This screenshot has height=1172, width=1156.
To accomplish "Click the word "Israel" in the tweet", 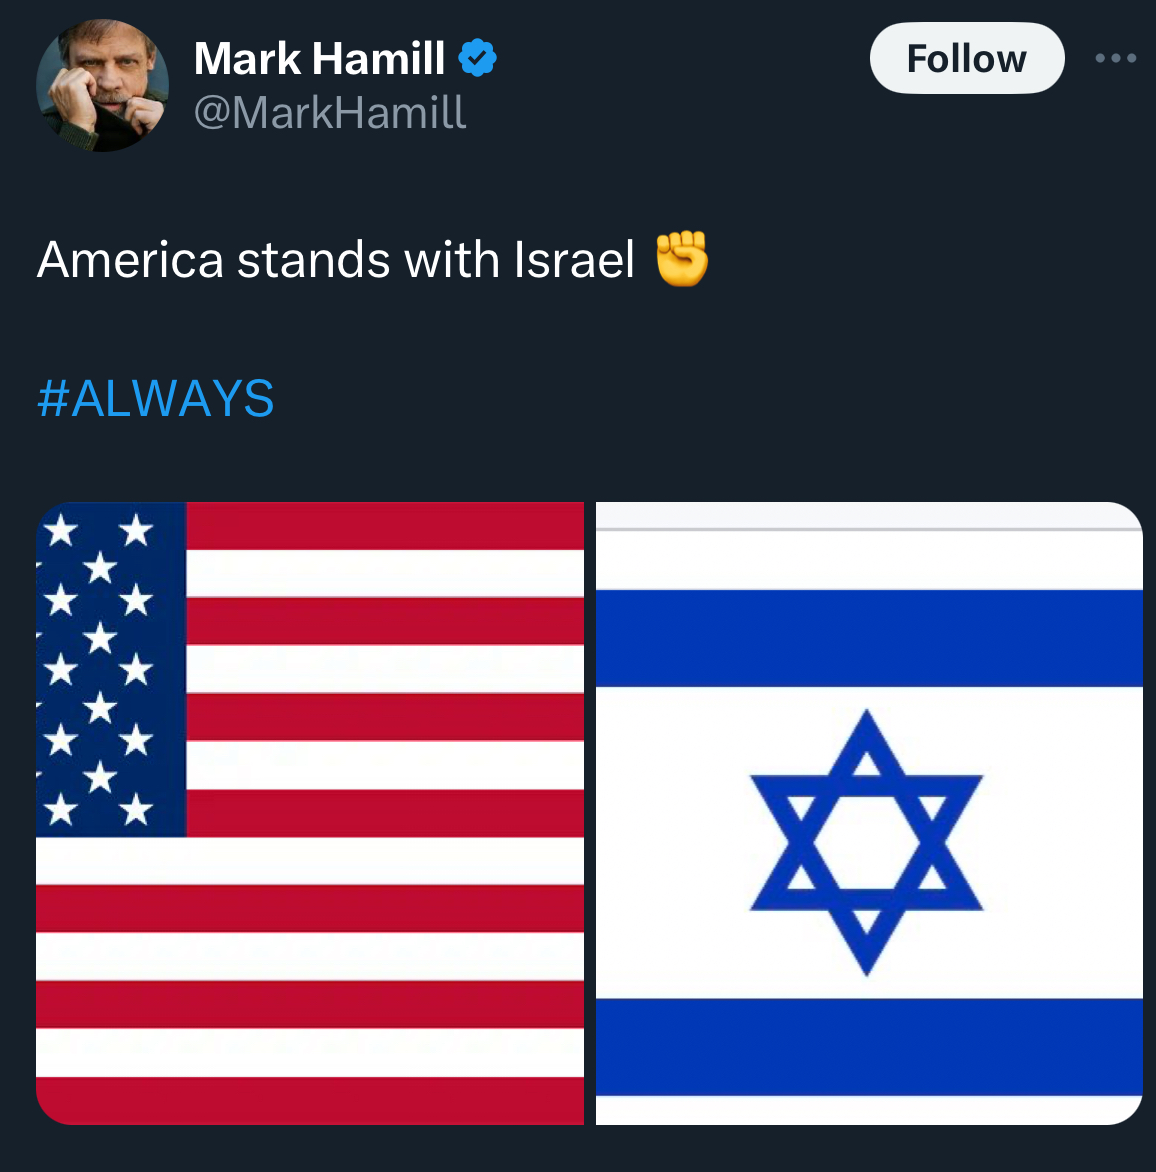I will click(574, 260).
